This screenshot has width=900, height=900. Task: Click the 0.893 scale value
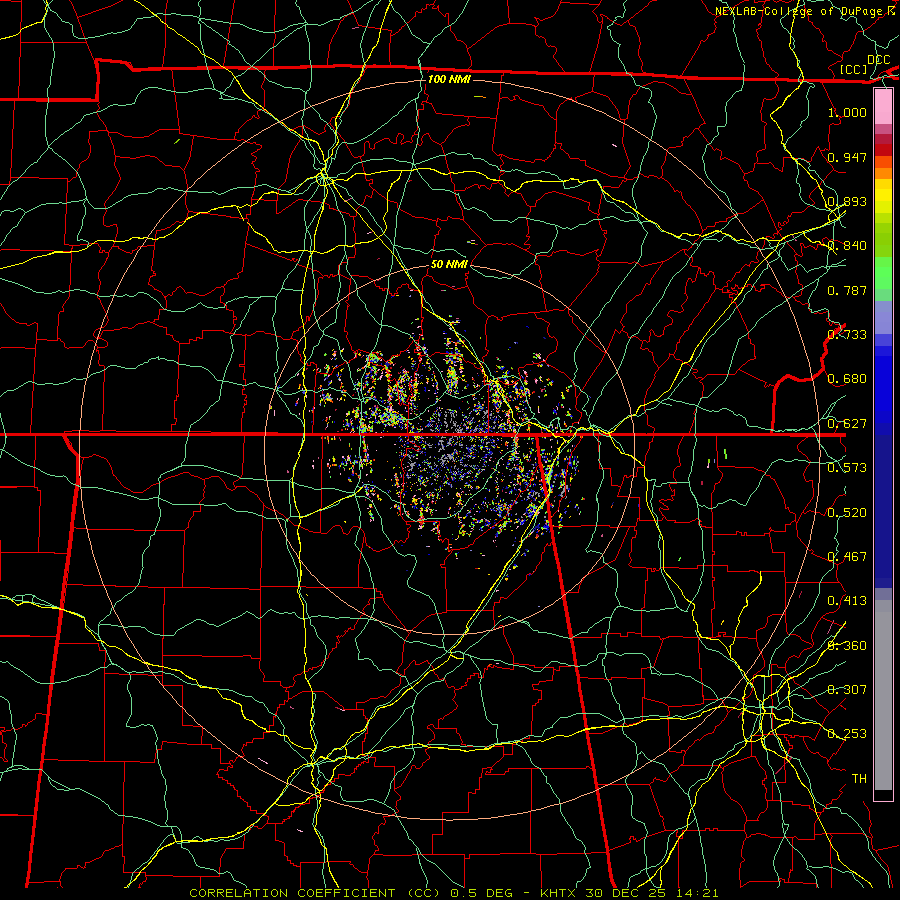pos(847,201)
